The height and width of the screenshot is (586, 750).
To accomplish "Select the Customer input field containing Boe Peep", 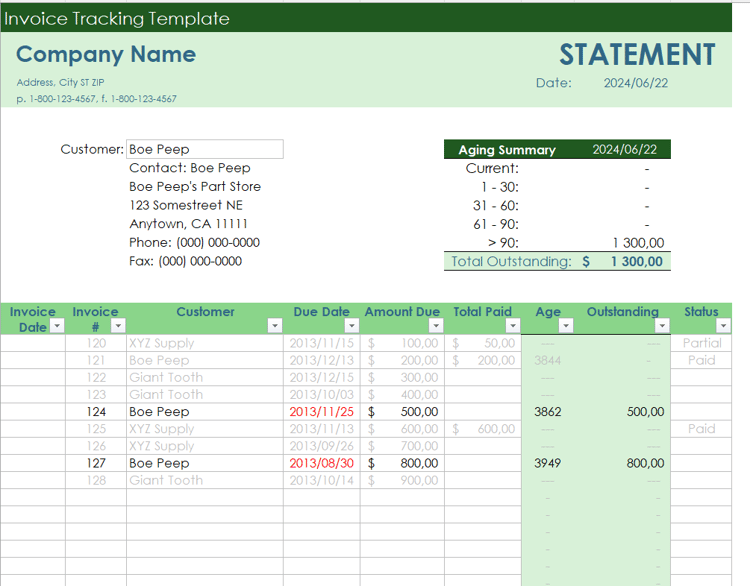I will pyautogui.click(x=205, y=149).
